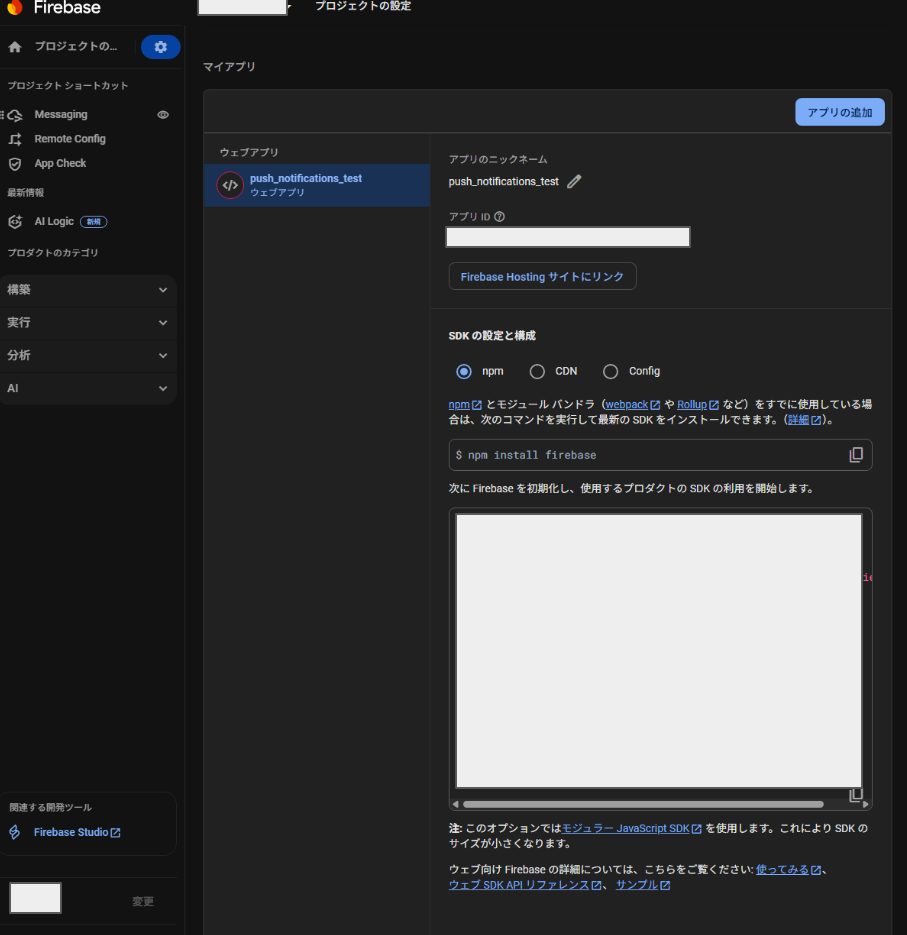Click the horizontal scrollbar under the code block
The image size is (907, 935).
(642, 804)
